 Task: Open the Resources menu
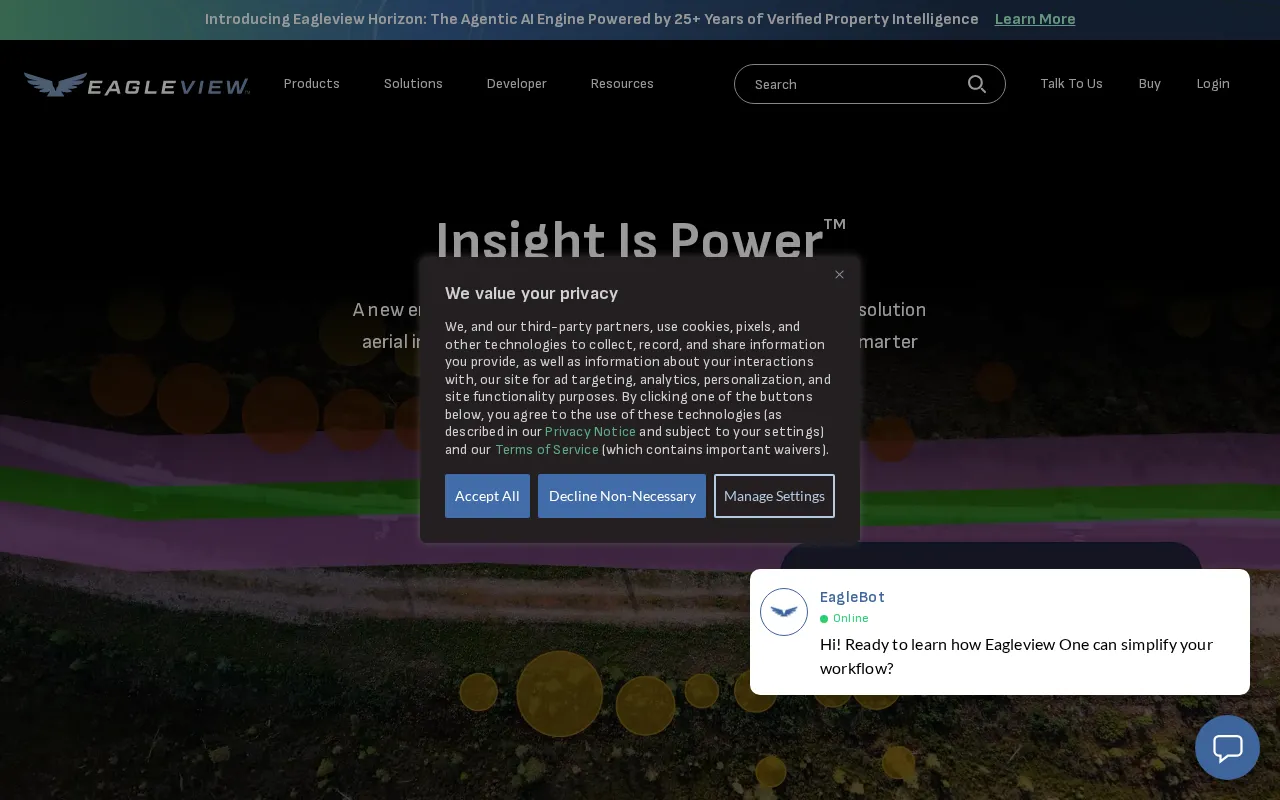pos(622,84)
